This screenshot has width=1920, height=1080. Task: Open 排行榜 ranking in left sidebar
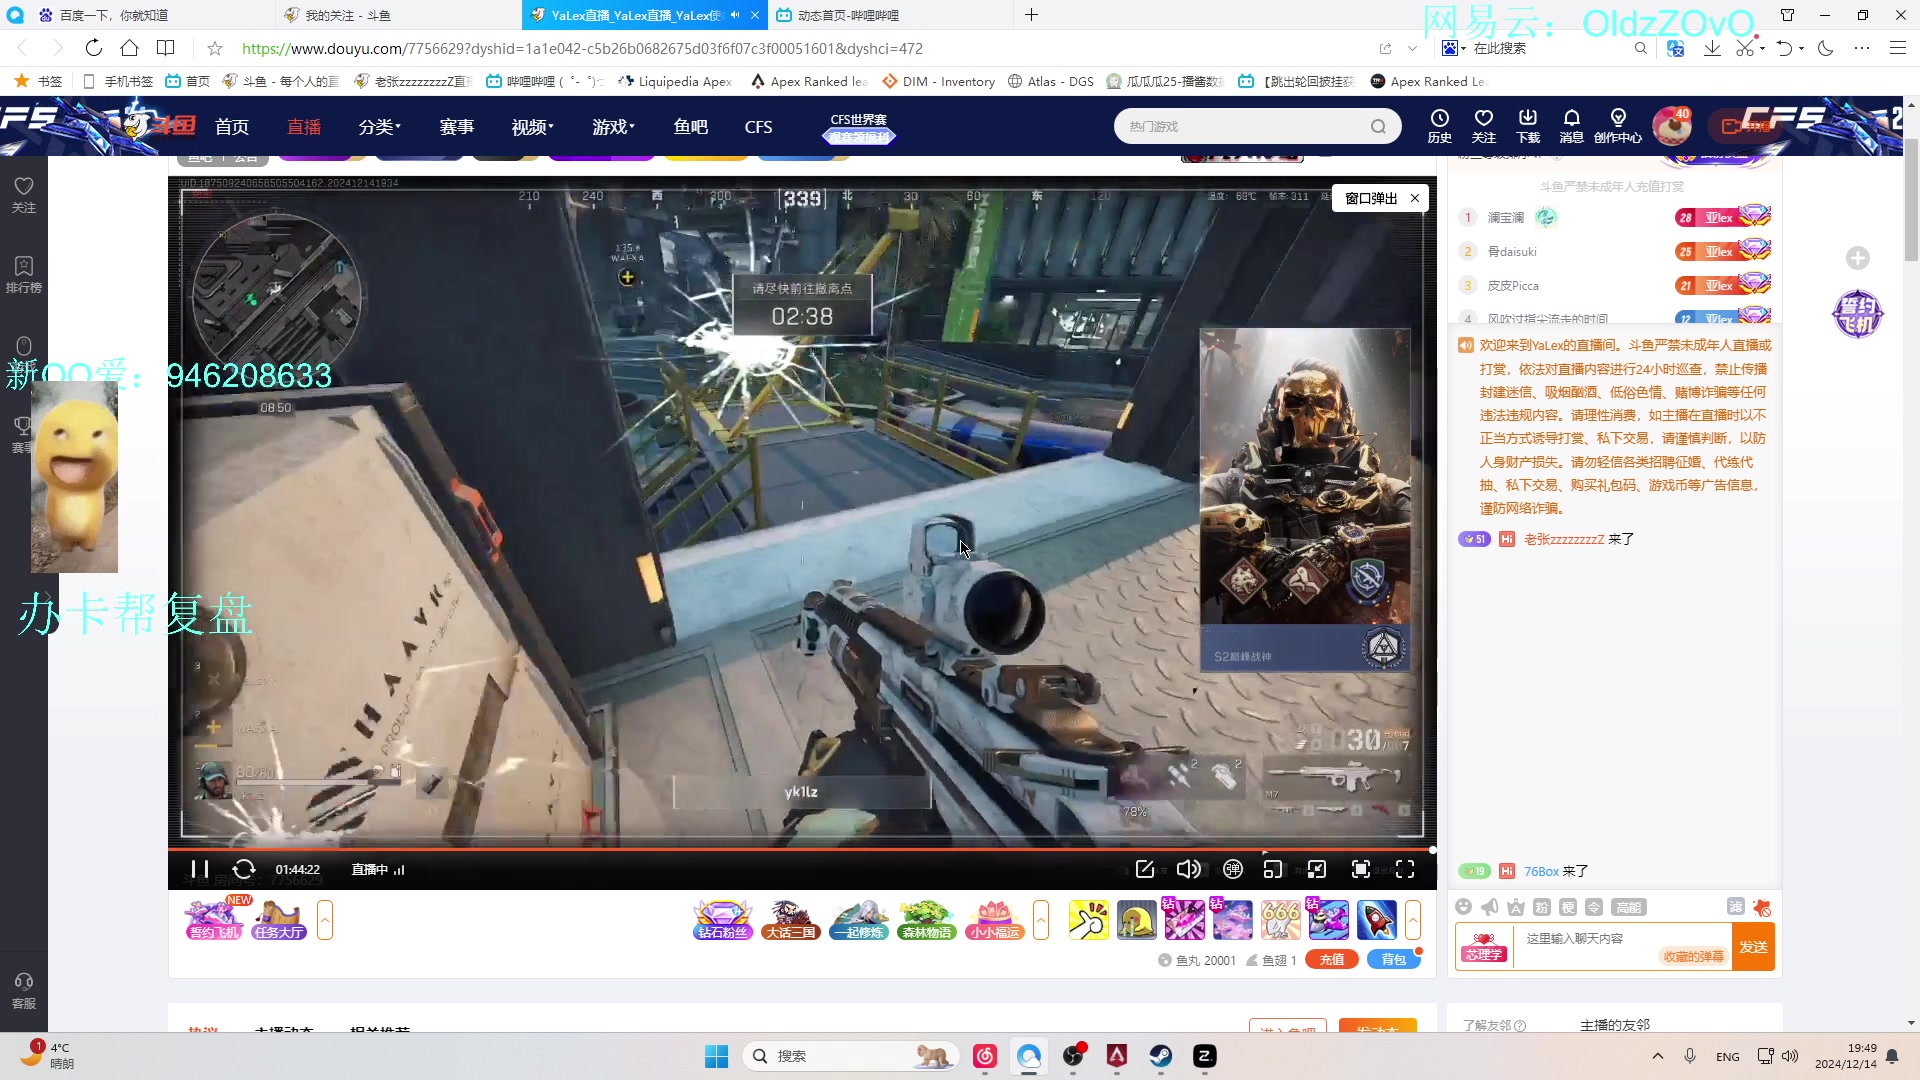click(24, 275)
